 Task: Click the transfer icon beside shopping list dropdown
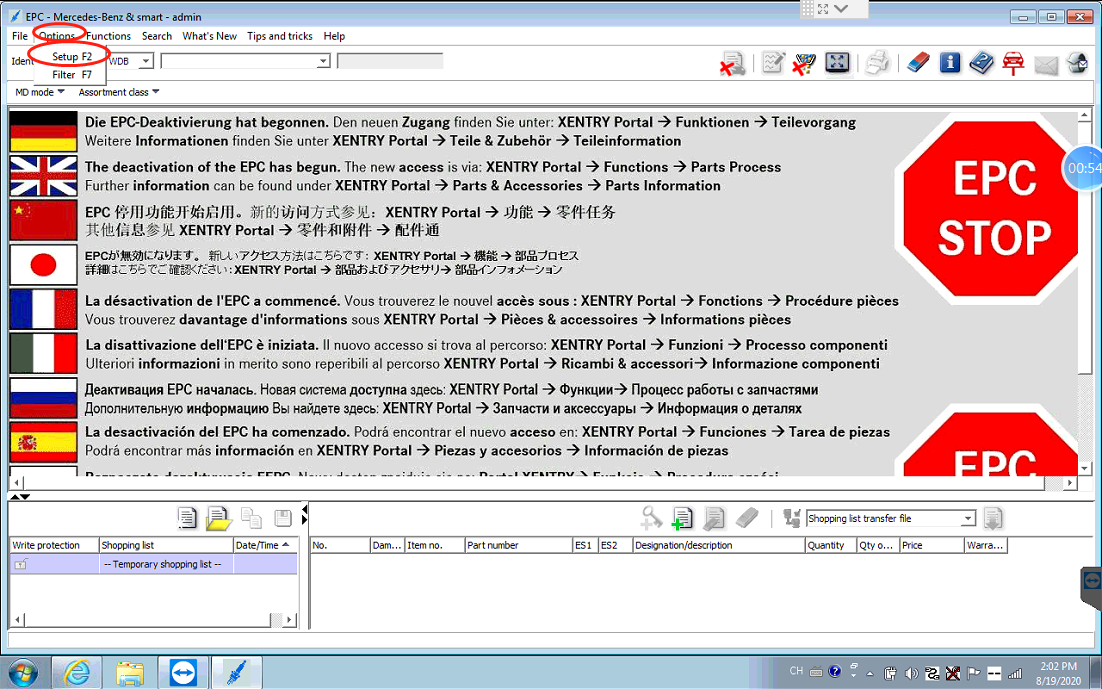pos(791,518)
